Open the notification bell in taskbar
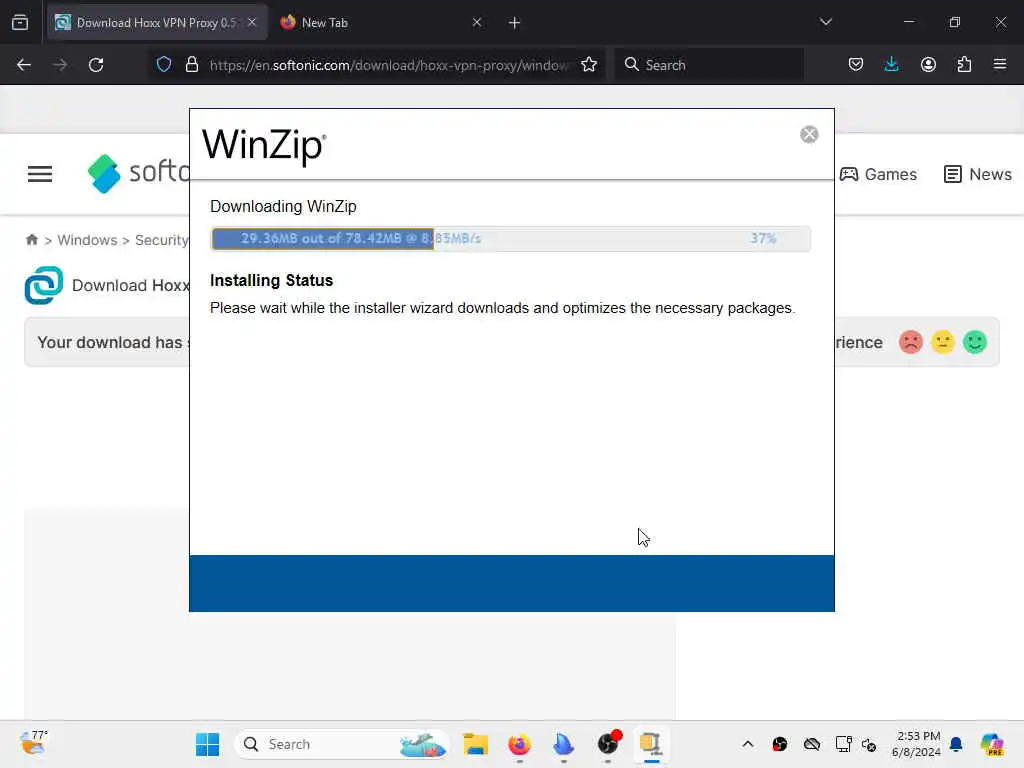This screenshot has width=1024, height=768. 955,744
